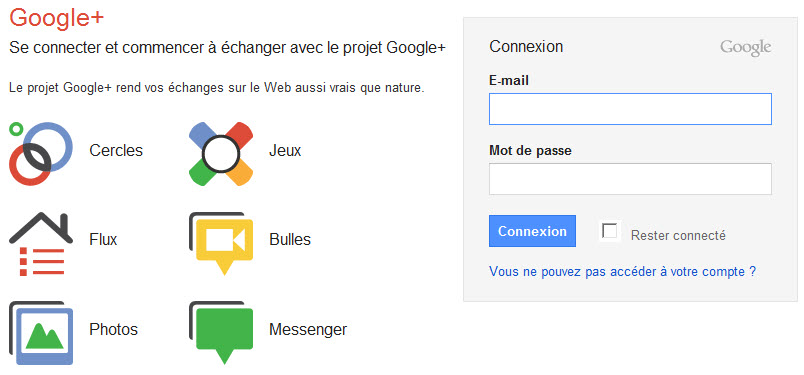Click the Bulles yellow video camera icon
The width and height of the screenshot is (804, 375).
click(221, 243)
